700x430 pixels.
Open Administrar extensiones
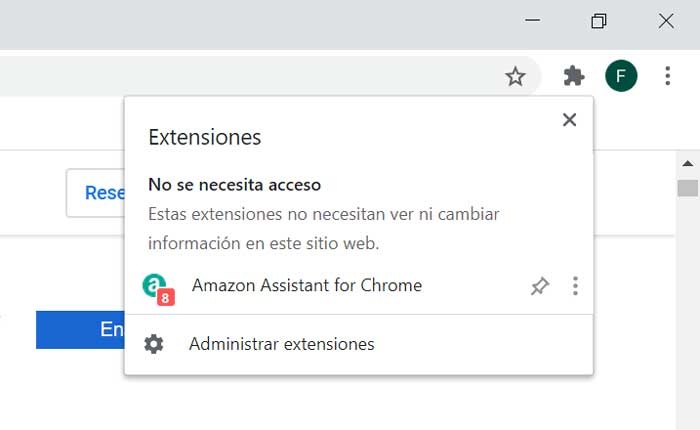(x=281, y=344)
